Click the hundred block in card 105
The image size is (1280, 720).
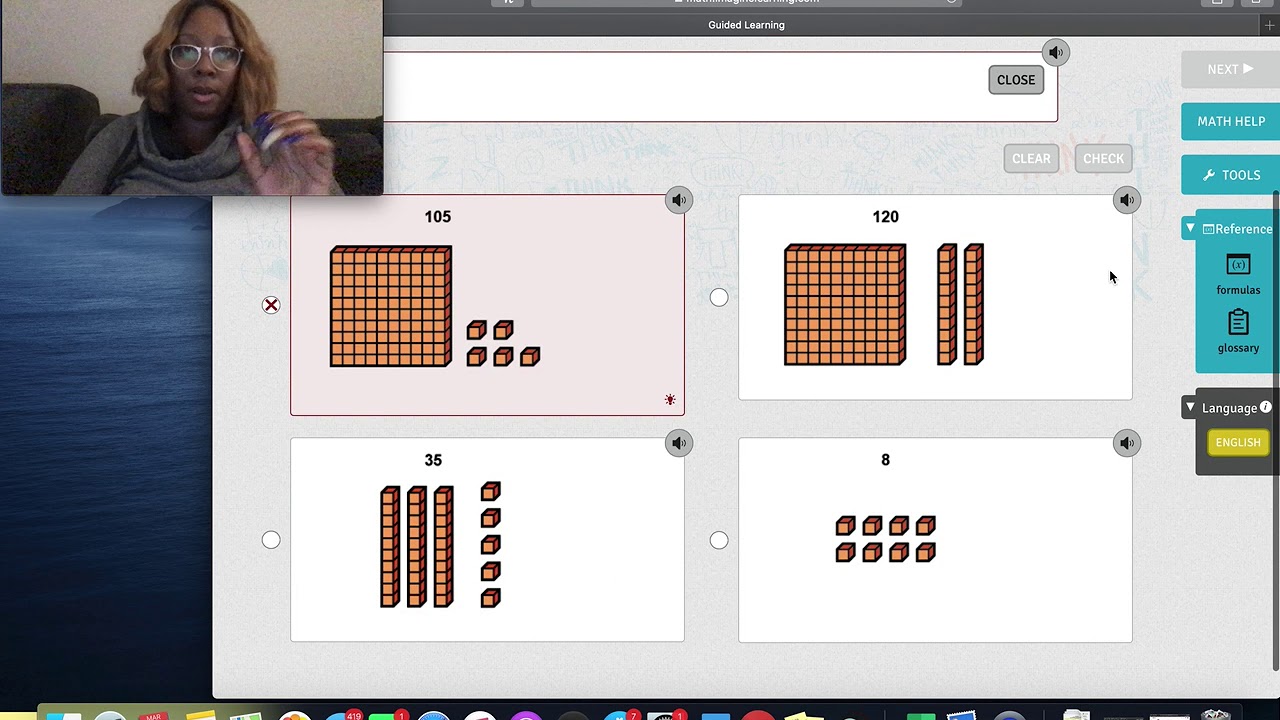391,306
